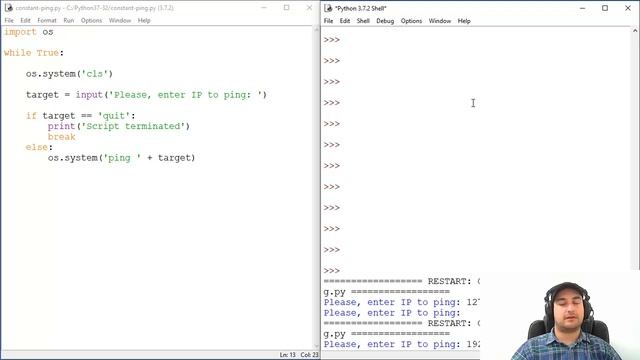Screen dimensions: 640x360
Task: Minimize the constant-ping.py editor window
Action: pyautogui.click(x=264, y=8)
